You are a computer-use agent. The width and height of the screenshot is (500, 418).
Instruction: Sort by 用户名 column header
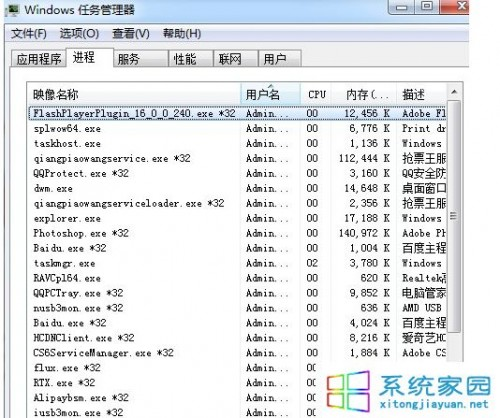point(270,94)
